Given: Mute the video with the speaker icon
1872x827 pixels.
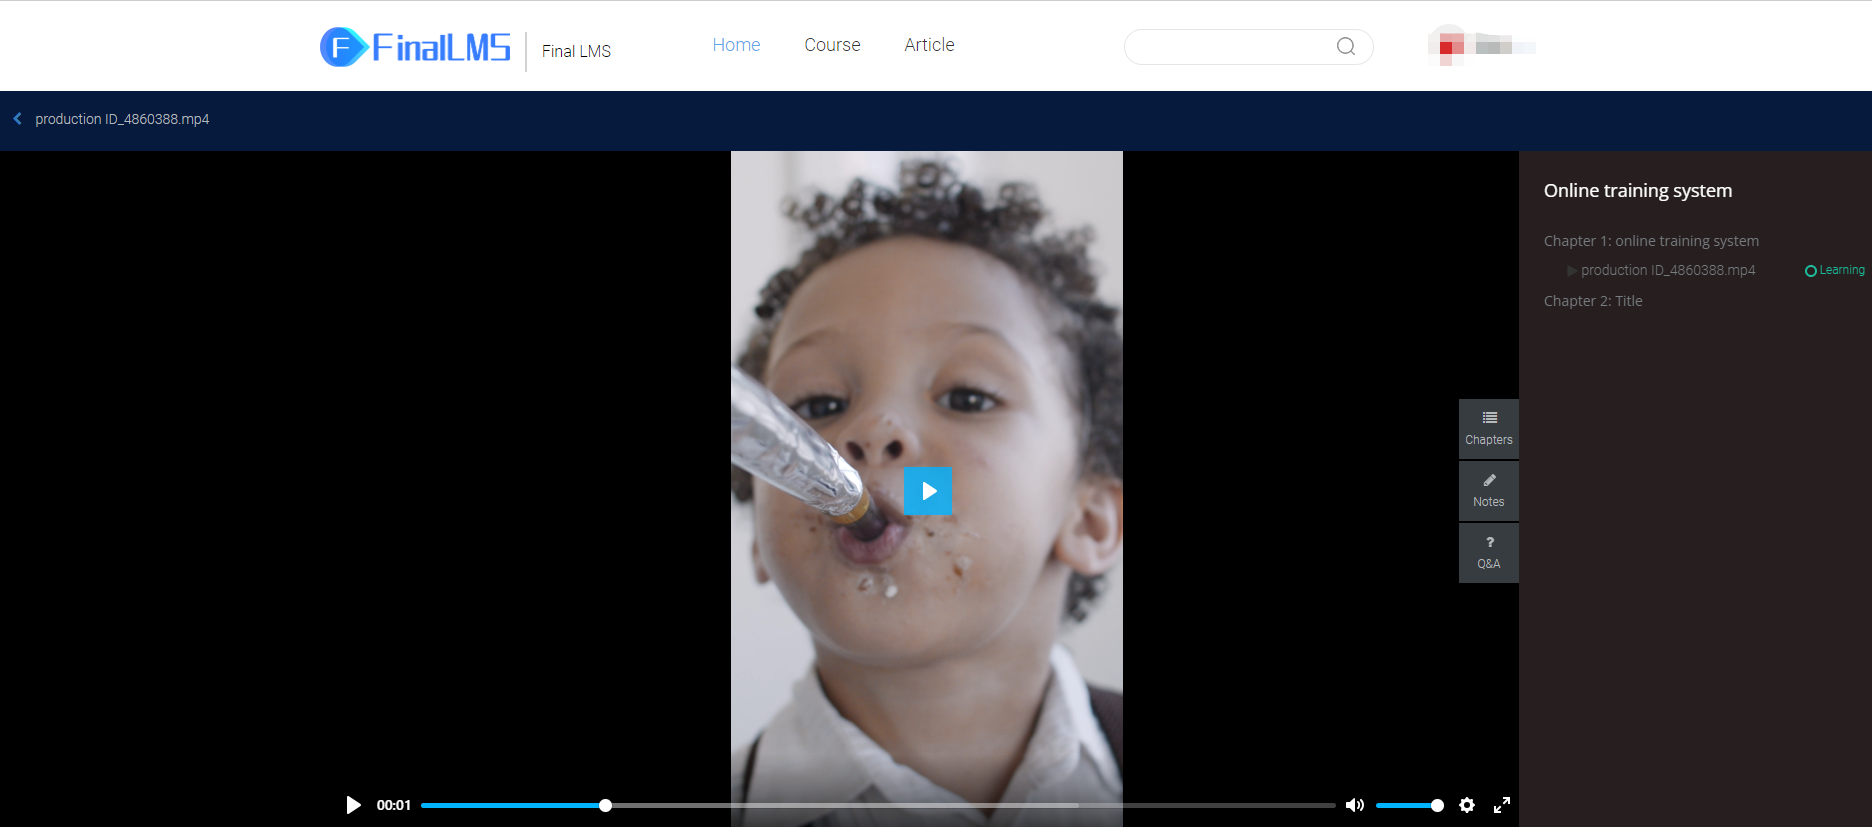Looking at the screenshot, I should (x=1355, y=805).
